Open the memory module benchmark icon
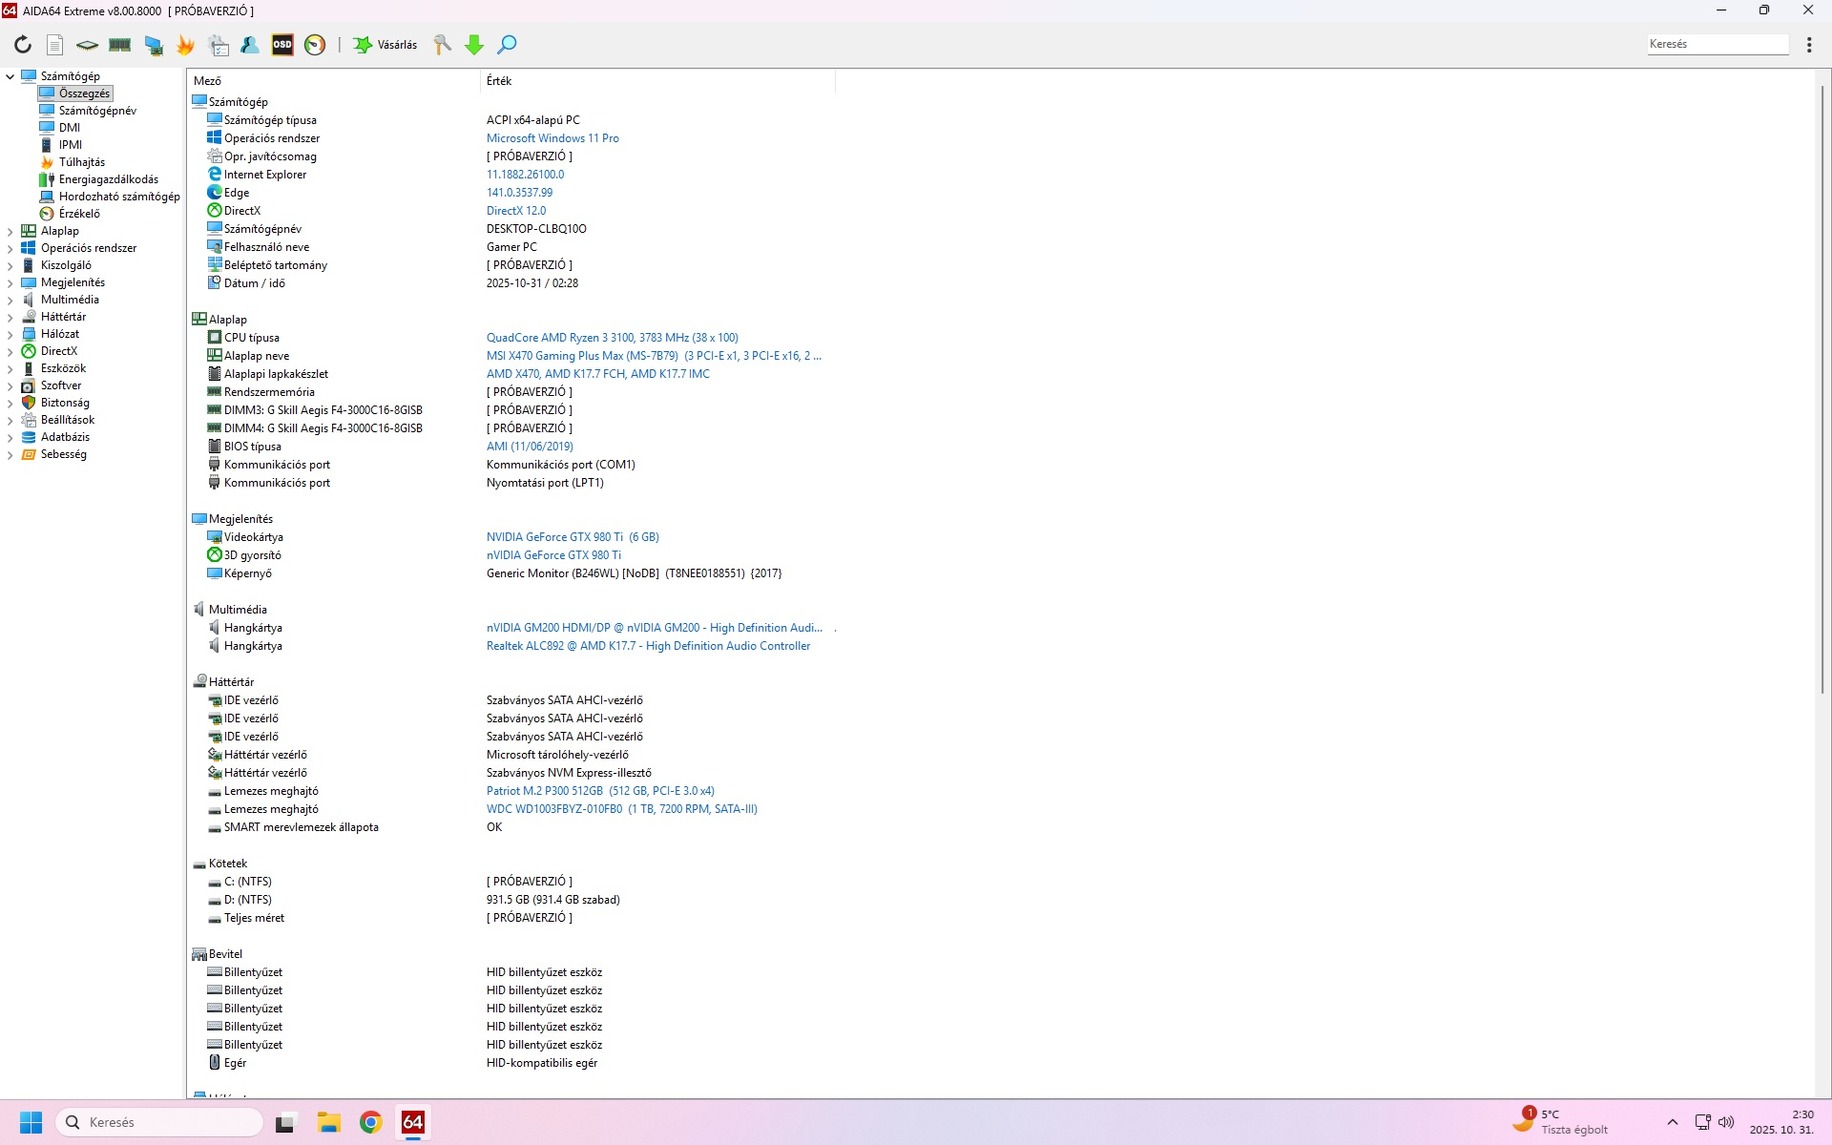The image size is (1832, 1145). (x=120, y=44)
